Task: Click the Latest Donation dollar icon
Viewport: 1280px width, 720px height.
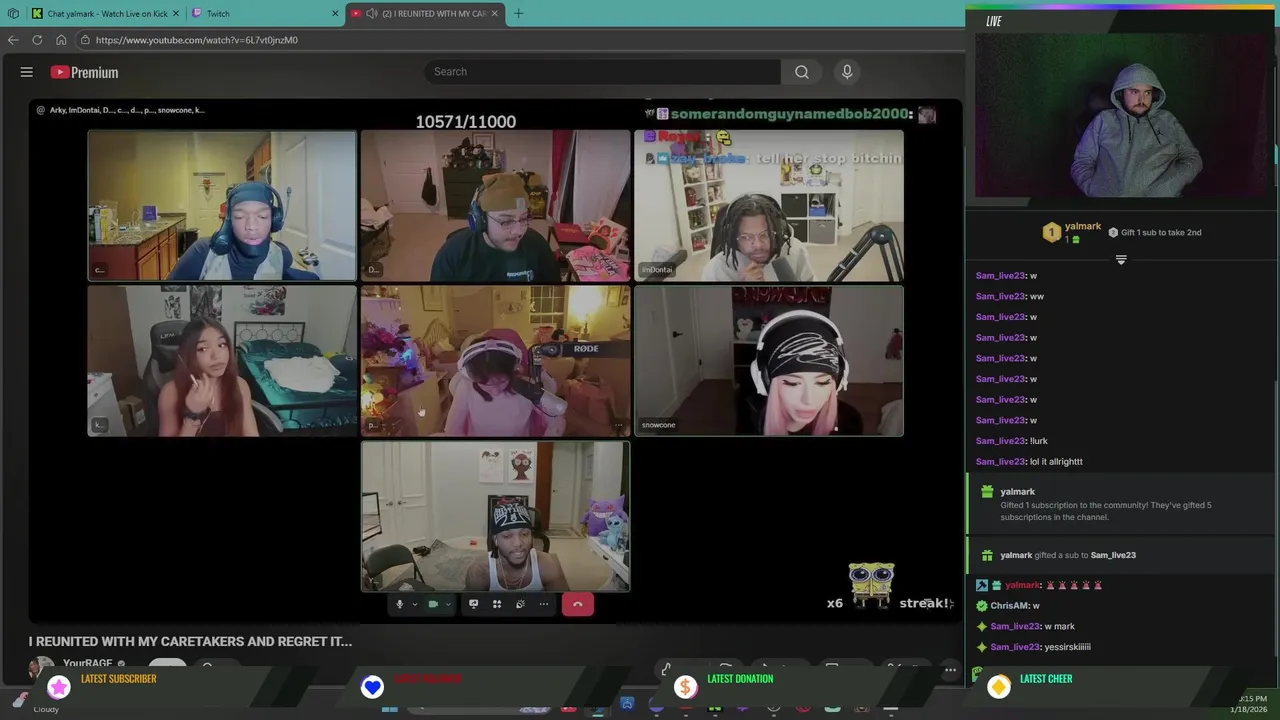Action: (x=685, y=686)
